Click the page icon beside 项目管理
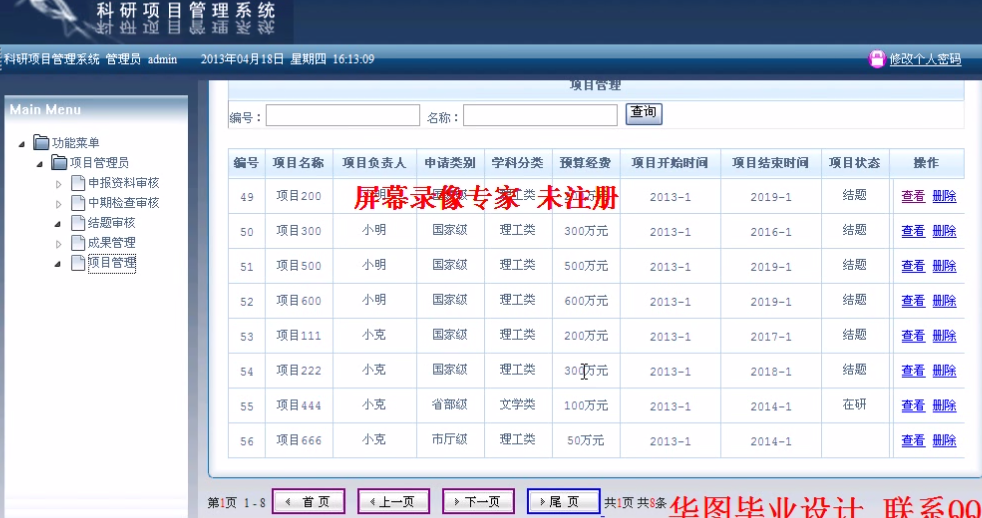The width and height of the screenshot is (982, 518). 78,263
